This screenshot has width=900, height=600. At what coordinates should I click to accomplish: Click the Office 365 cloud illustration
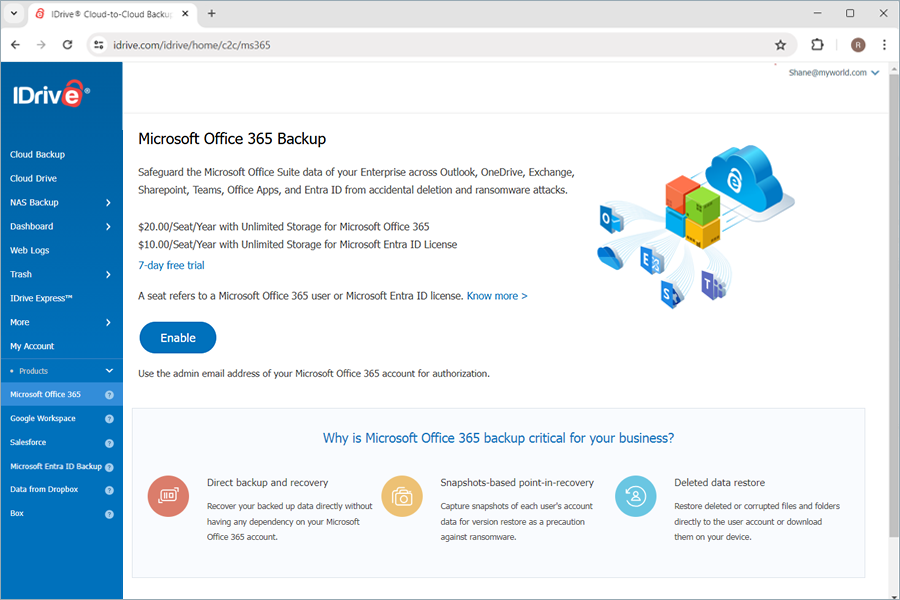coord(696,226)
